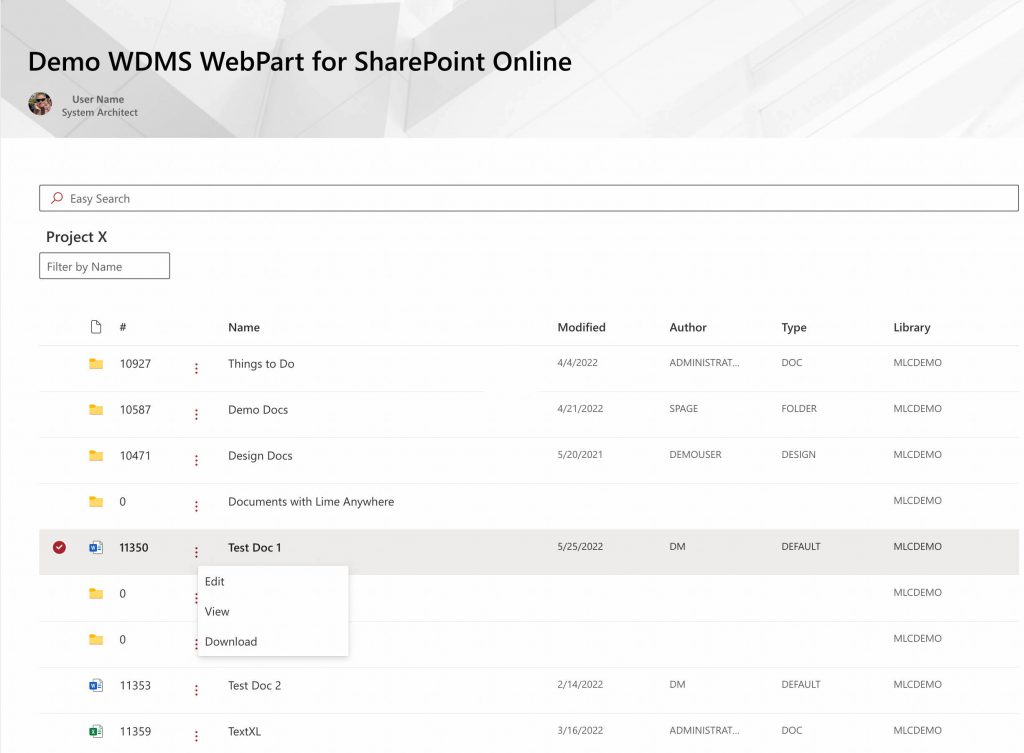Viewport: 1024px width, 753px height.
Task: Click document number 11350
Action: (x=134, y=547)
